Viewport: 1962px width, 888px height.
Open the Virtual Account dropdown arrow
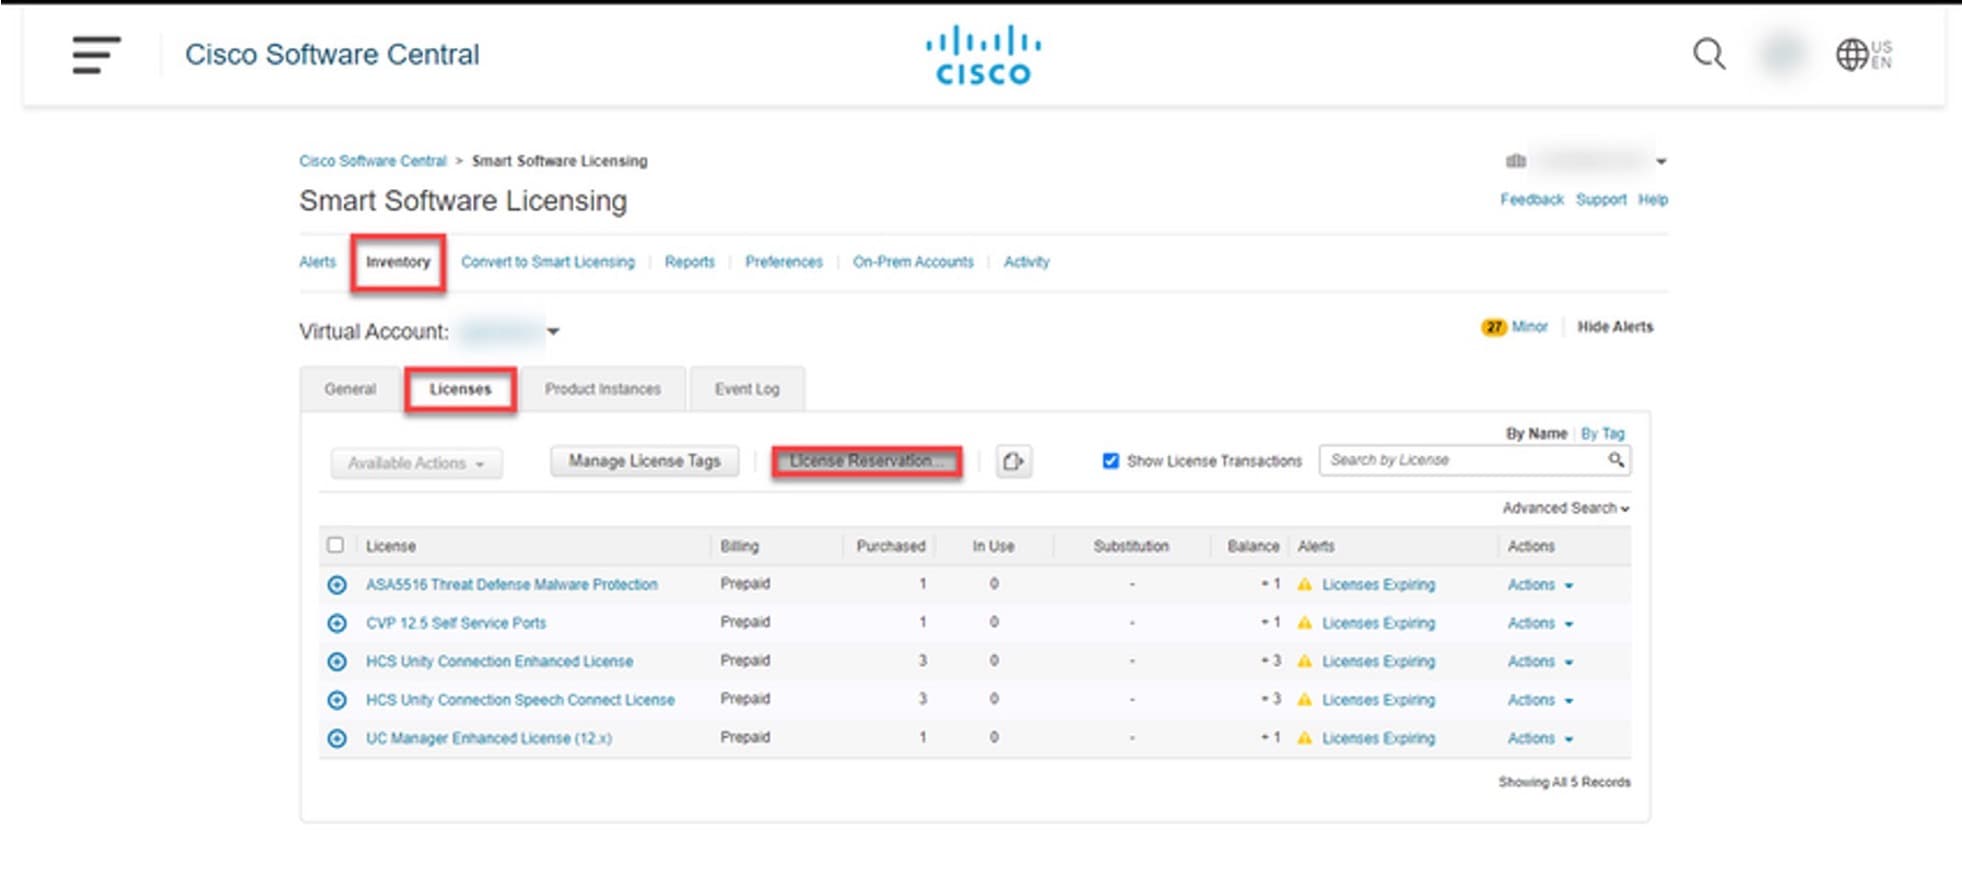tap(553, 332)
